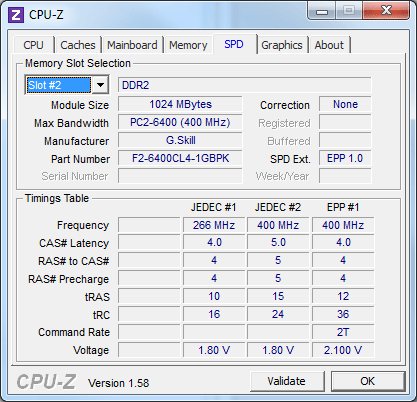The image size is (417, 402).
Task: Open the Memory tab
Action: [x=188, y=45]
